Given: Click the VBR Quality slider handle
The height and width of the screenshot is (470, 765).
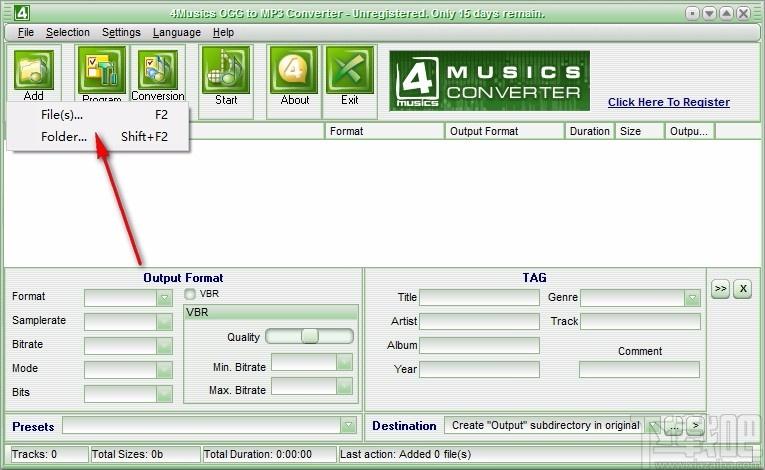Looking at the screenshot, I should 310,336.
